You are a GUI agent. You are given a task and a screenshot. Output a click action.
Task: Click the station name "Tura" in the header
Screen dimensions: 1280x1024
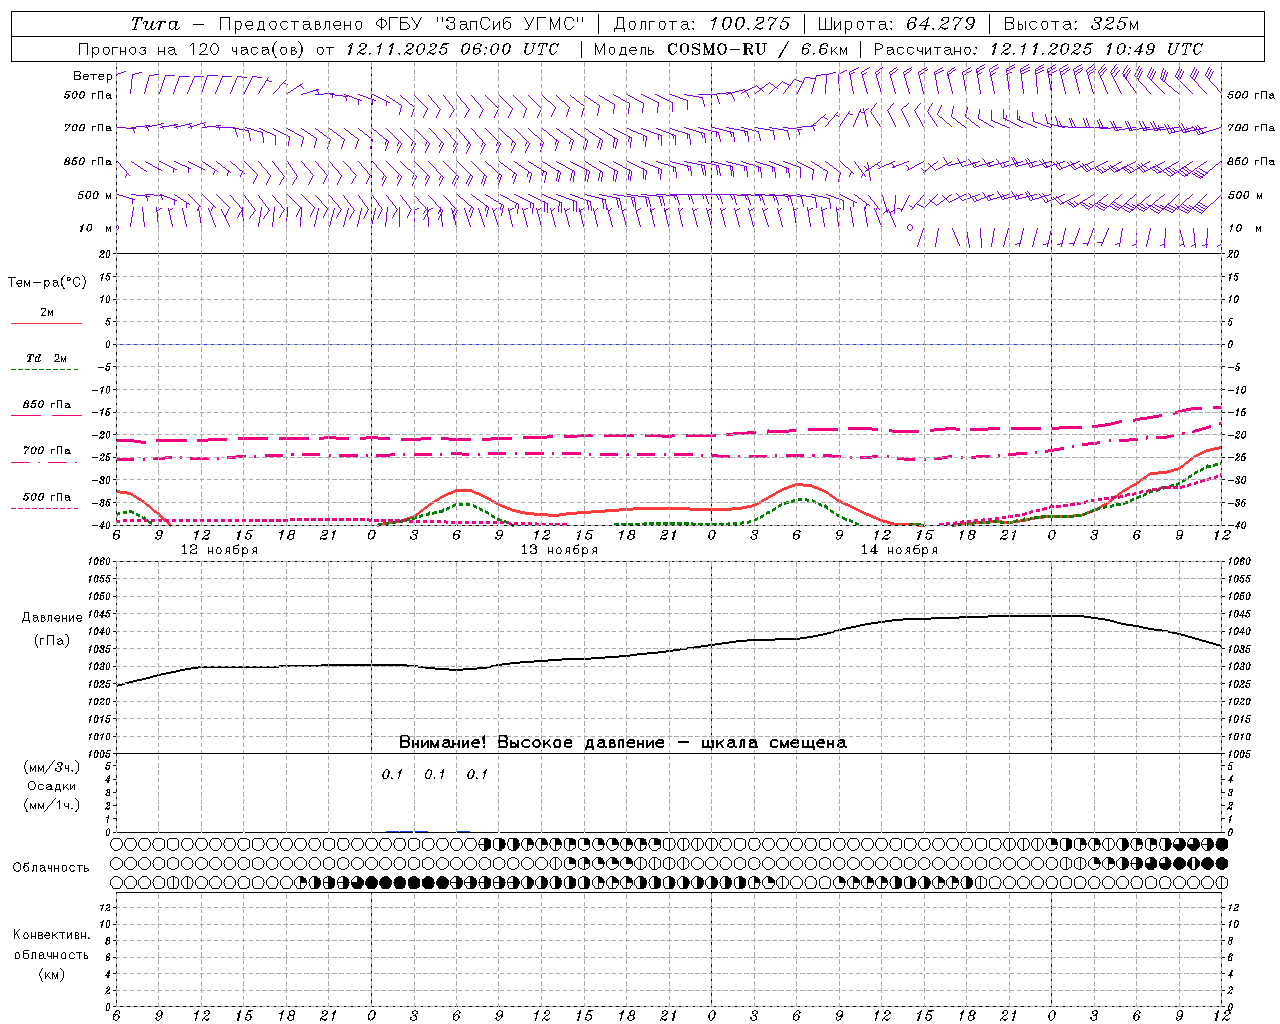(x=155, y=24)
